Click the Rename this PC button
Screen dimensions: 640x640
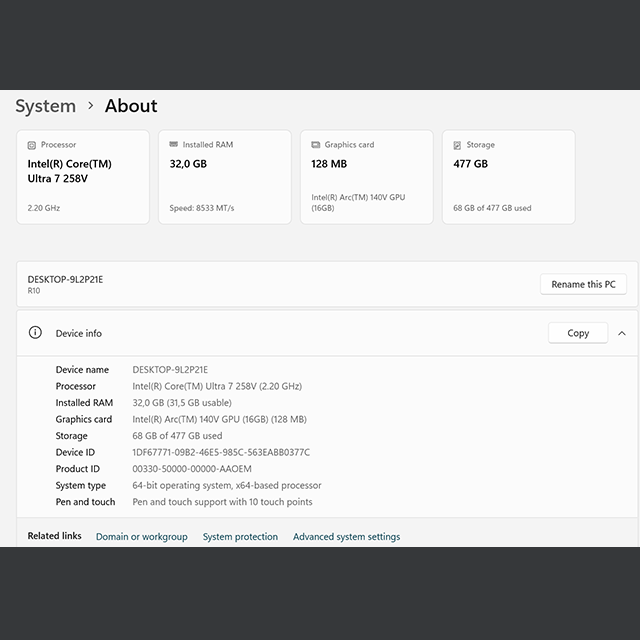pos(583,284)
